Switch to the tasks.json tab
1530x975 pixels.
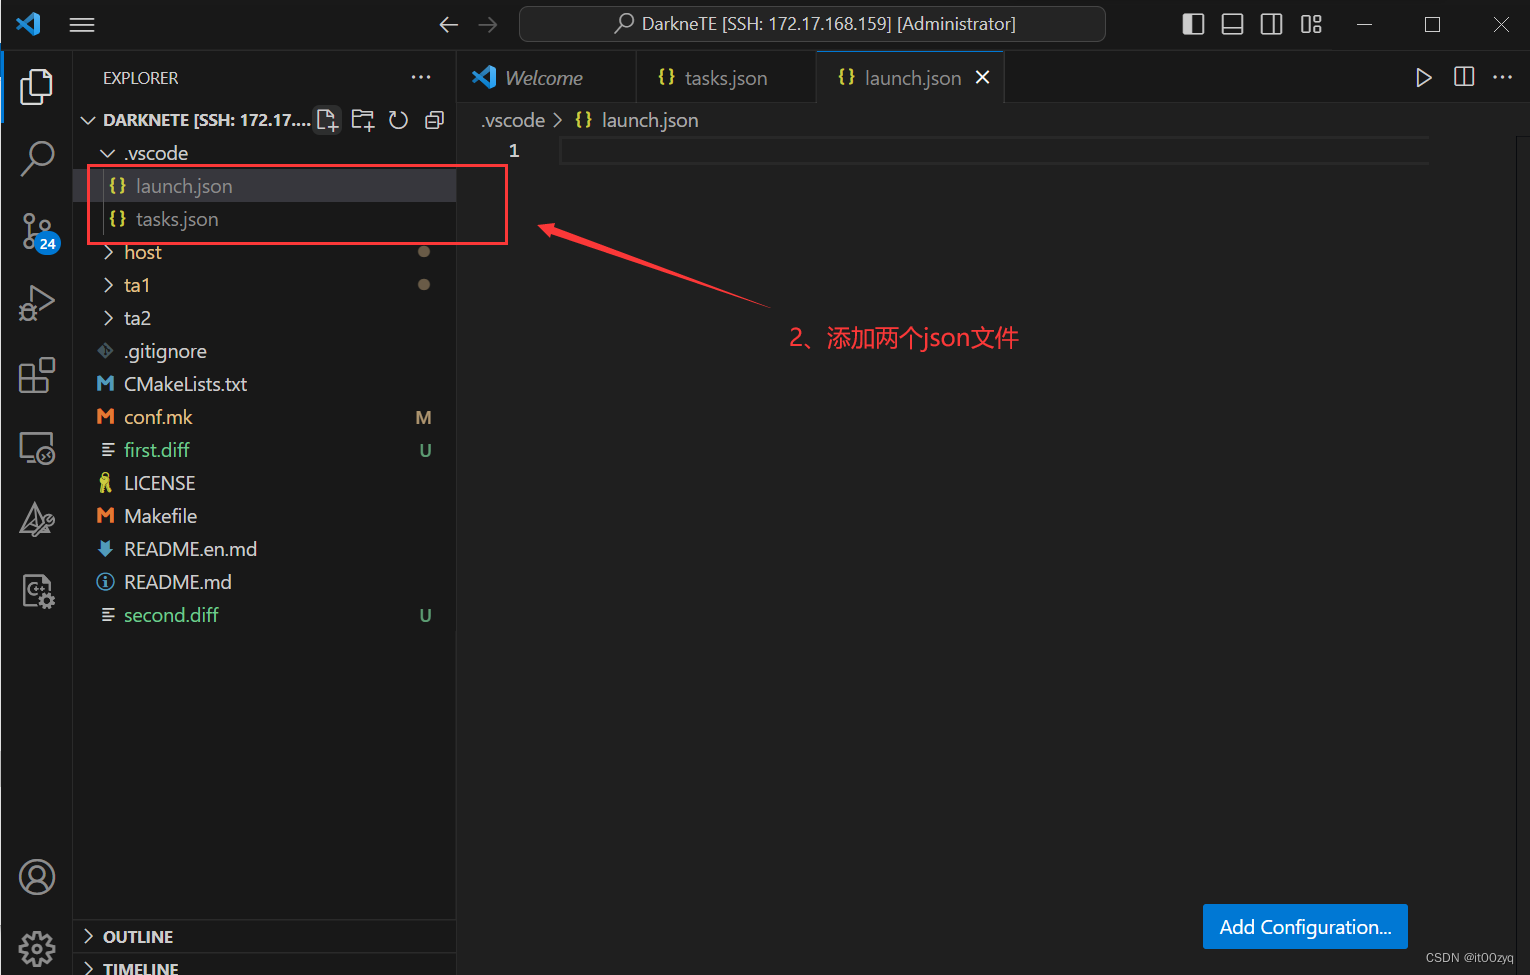[x=726, y=77]
